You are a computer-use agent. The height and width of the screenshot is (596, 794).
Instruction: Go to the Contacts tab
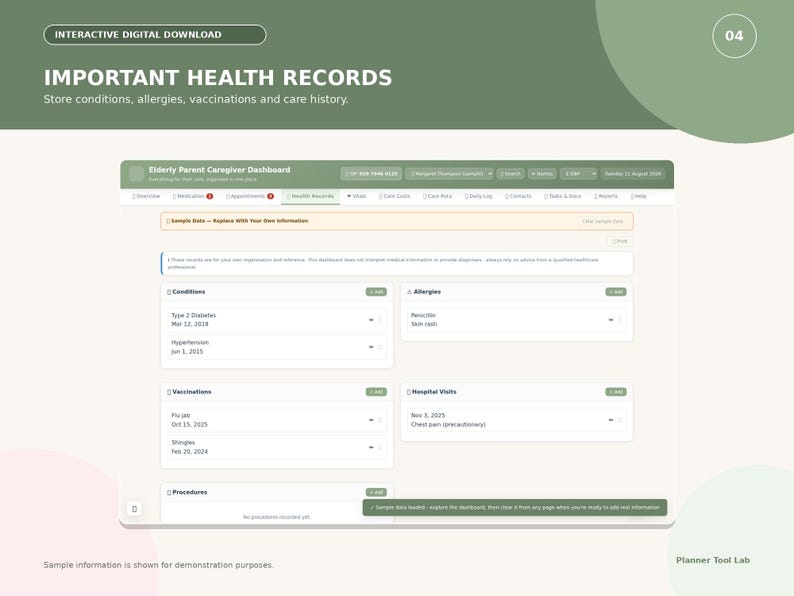coord(519,196)
